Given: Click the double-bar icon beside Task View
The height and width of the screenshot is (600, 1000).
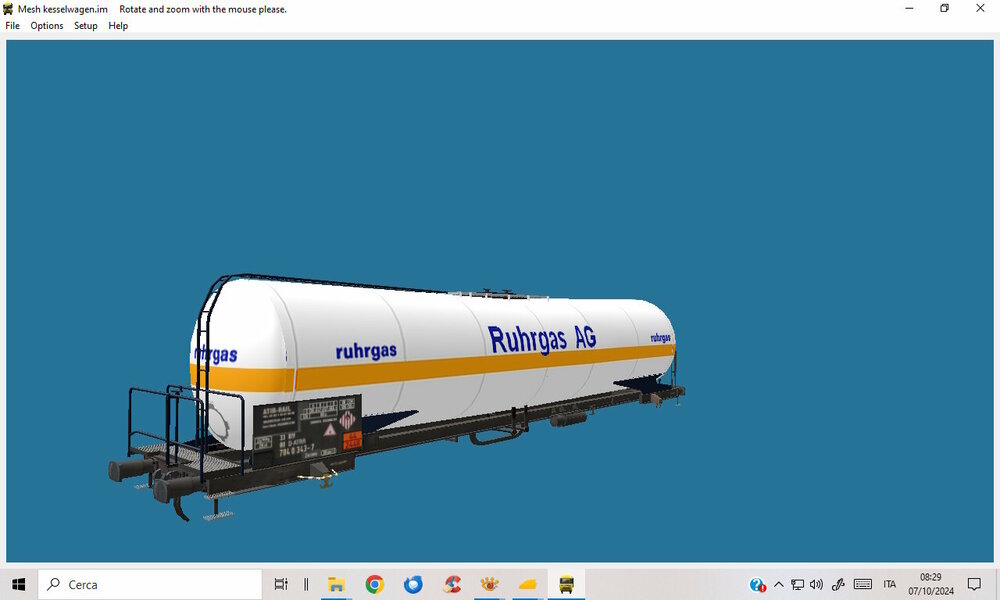Looking at the screenshot, I should point(306,584).
